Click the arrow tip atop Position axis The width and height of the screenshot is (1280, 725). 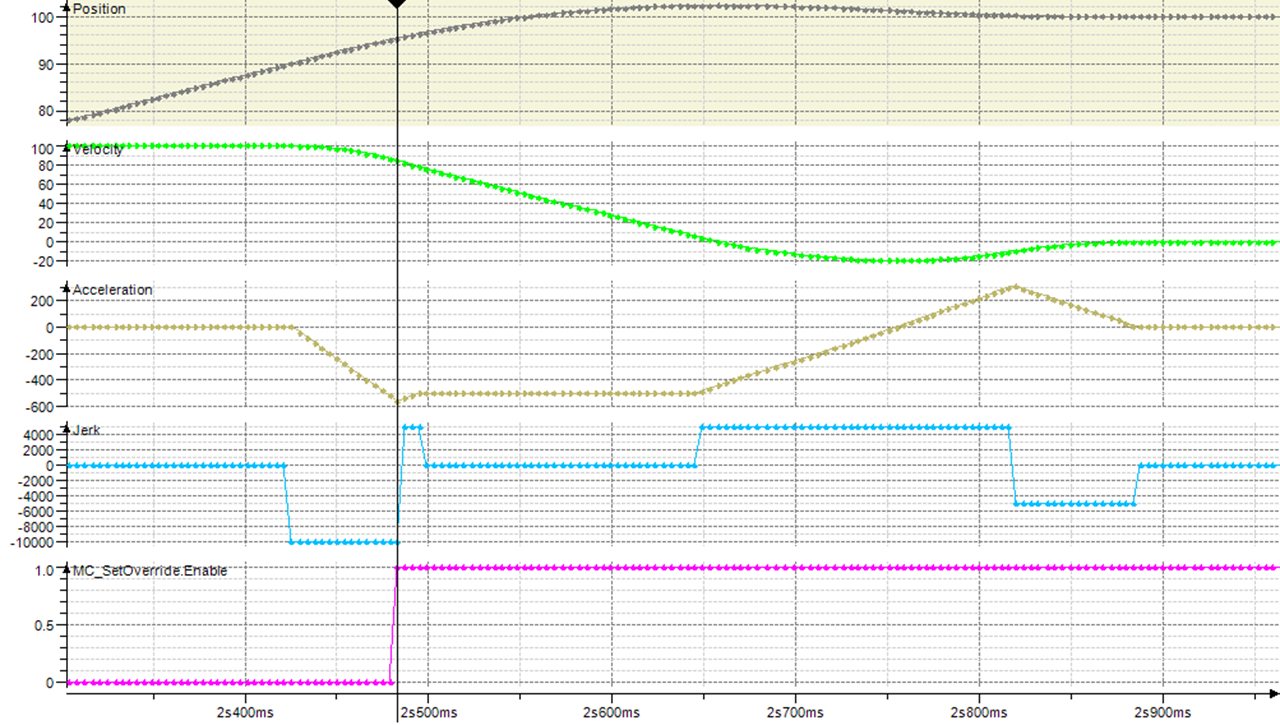[66, 8]
